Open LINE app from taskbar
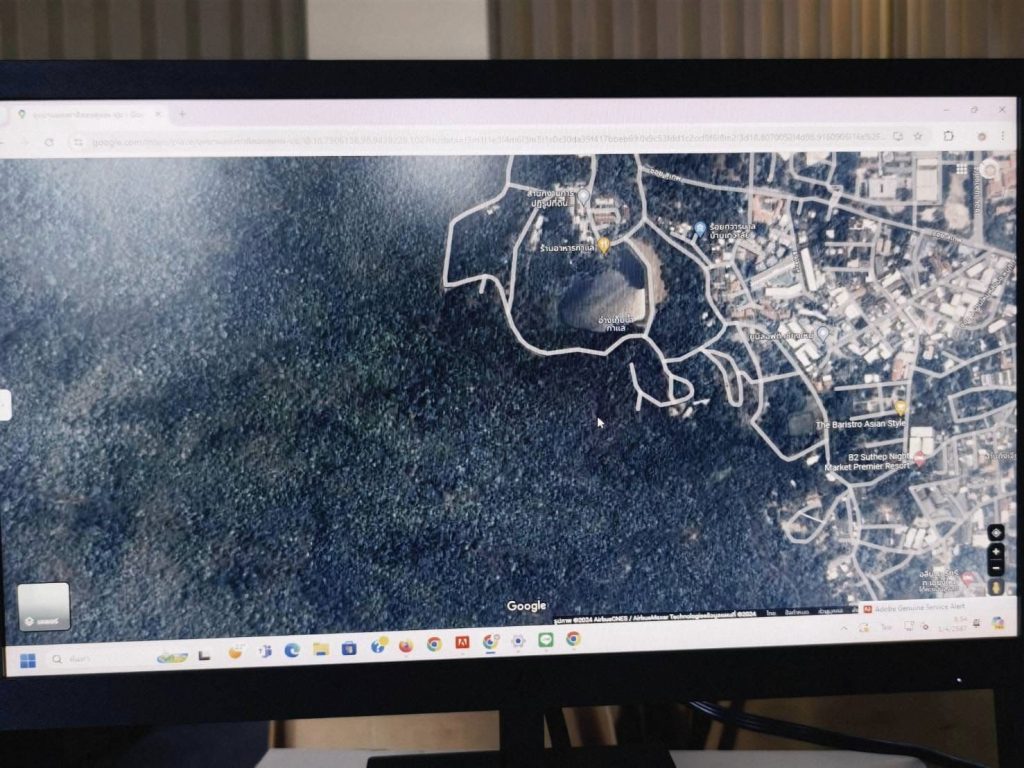This screenshot has height=768, width=1024. click(546, 640)
